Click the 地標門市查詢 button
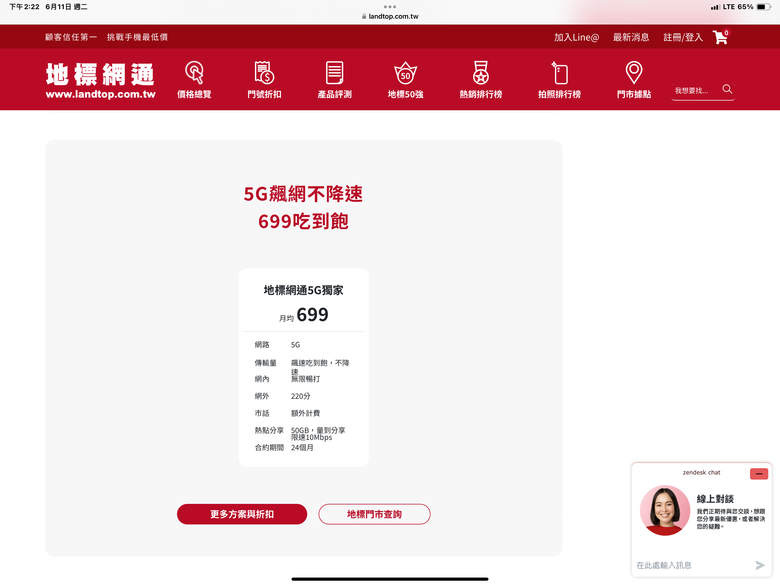The height and width of the screenshot is (585, 780). click(x=374, y=514)
